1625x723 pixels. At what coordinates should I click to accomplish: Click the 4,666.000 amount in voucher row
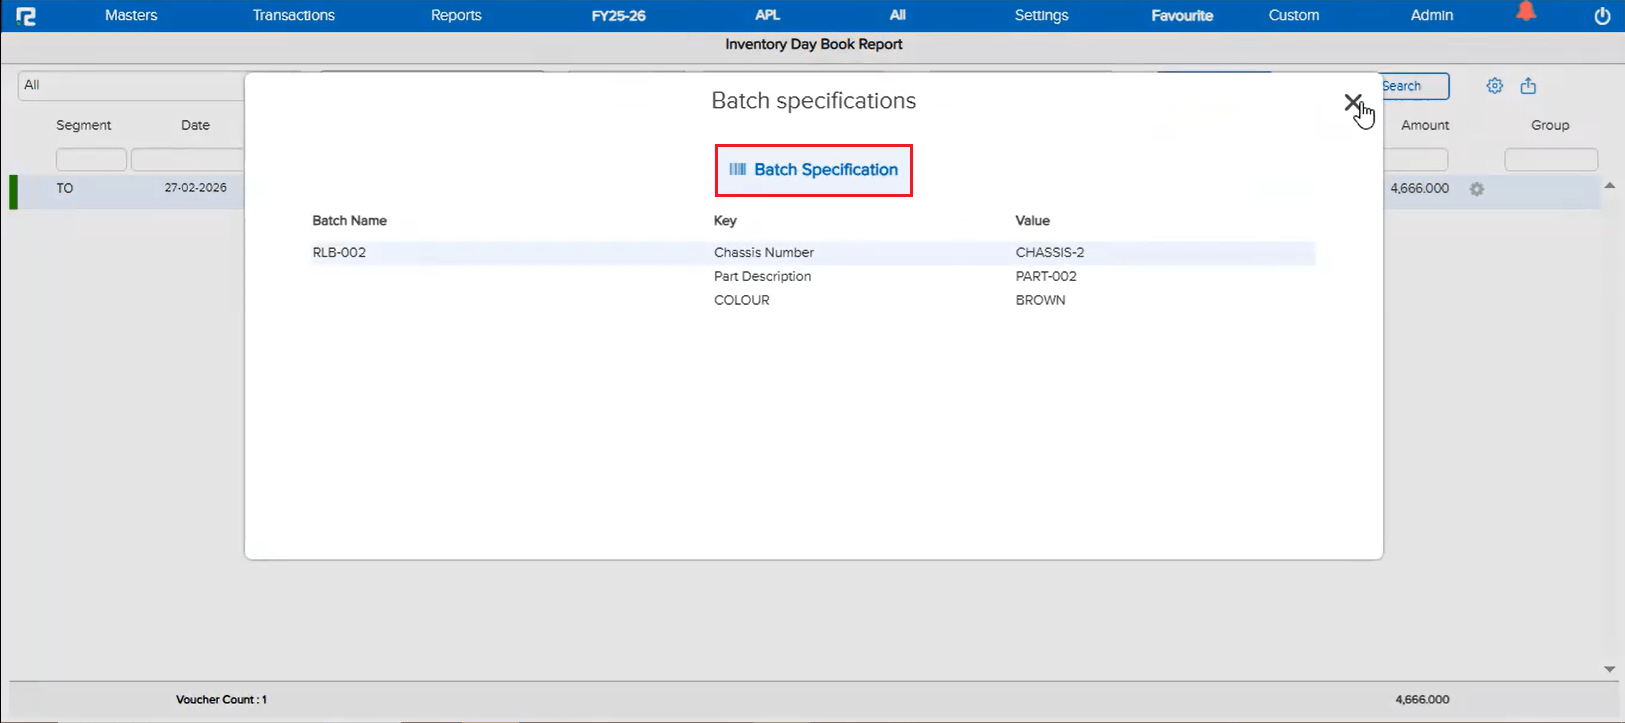[1420, 188]
